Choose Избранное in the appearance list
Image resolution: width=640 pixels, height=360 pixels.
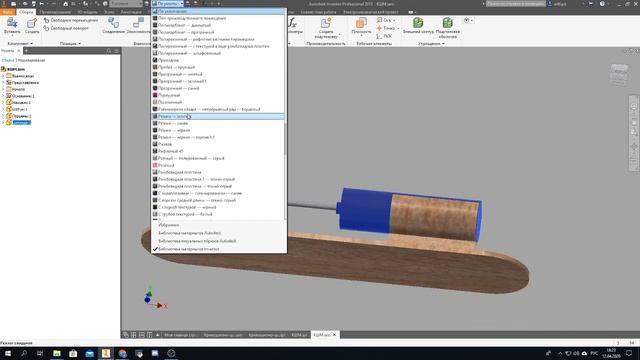pos(168,225)
